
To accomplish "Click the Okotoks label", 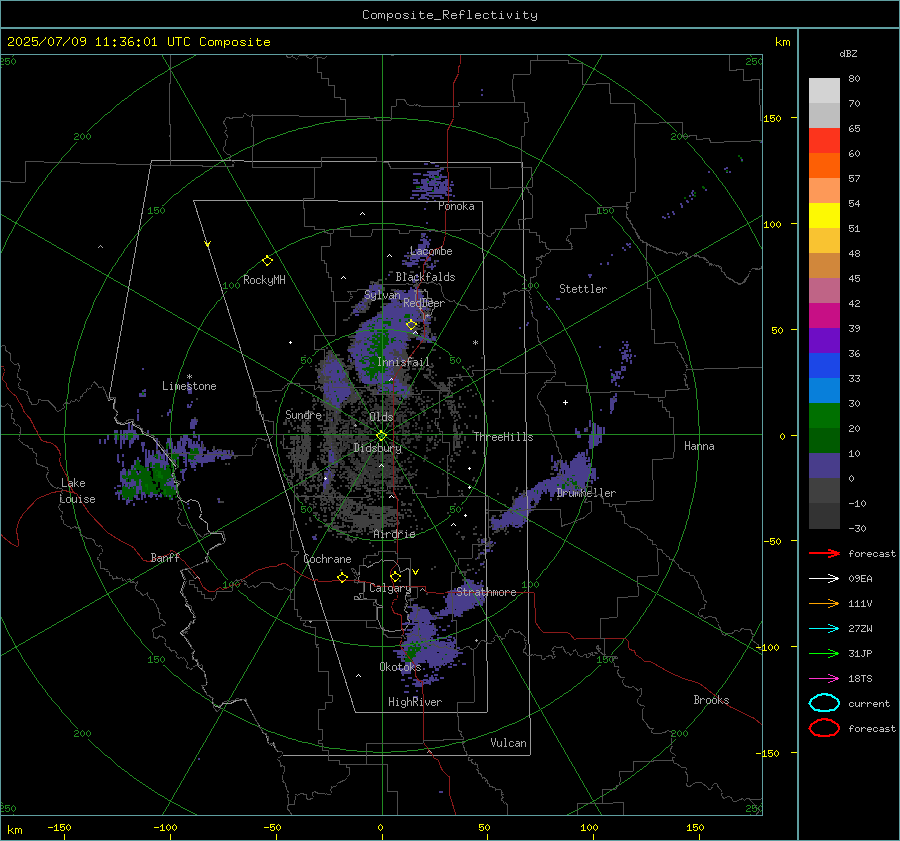I will click(400, 667).
